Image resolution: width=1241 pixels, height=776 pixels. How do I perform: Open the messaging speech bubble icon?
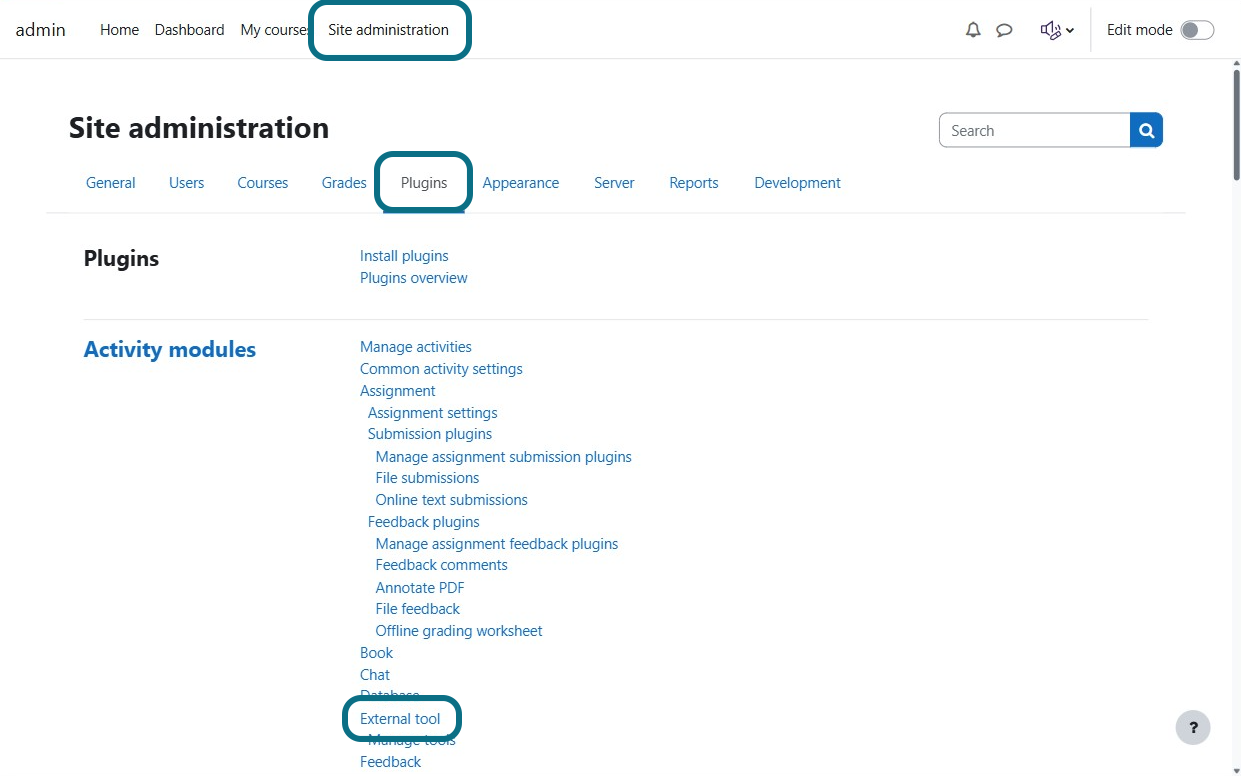1004,30
